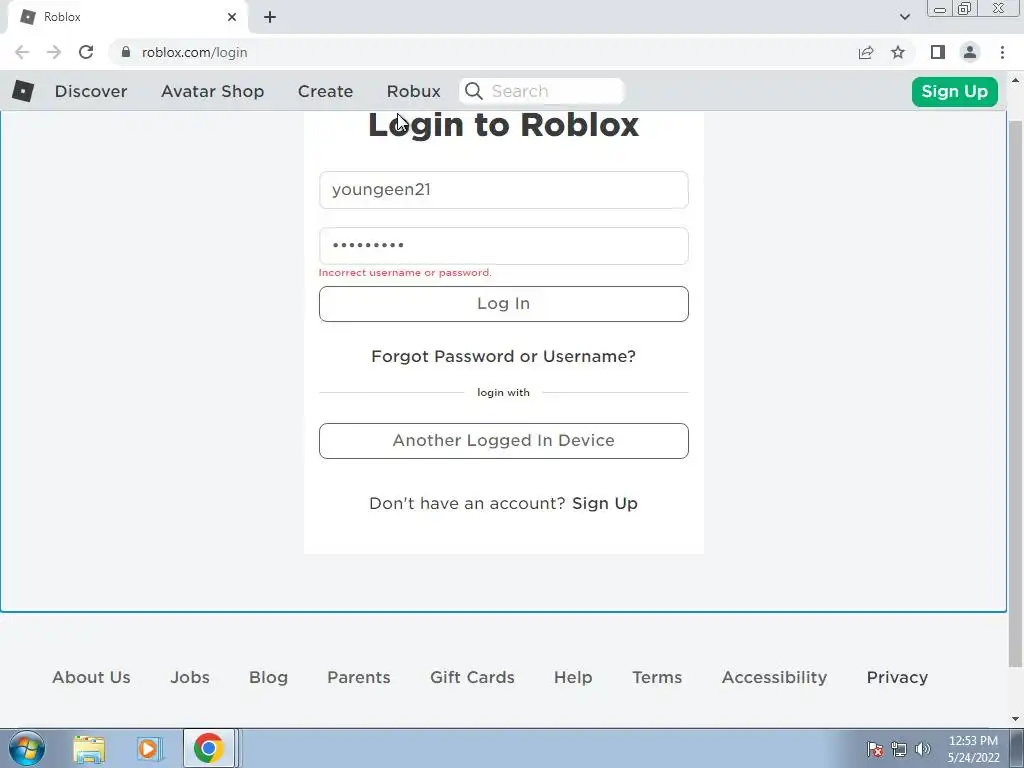Open the Accessibility footer link
Viewport: 1024px width, 768px height.
775,677
